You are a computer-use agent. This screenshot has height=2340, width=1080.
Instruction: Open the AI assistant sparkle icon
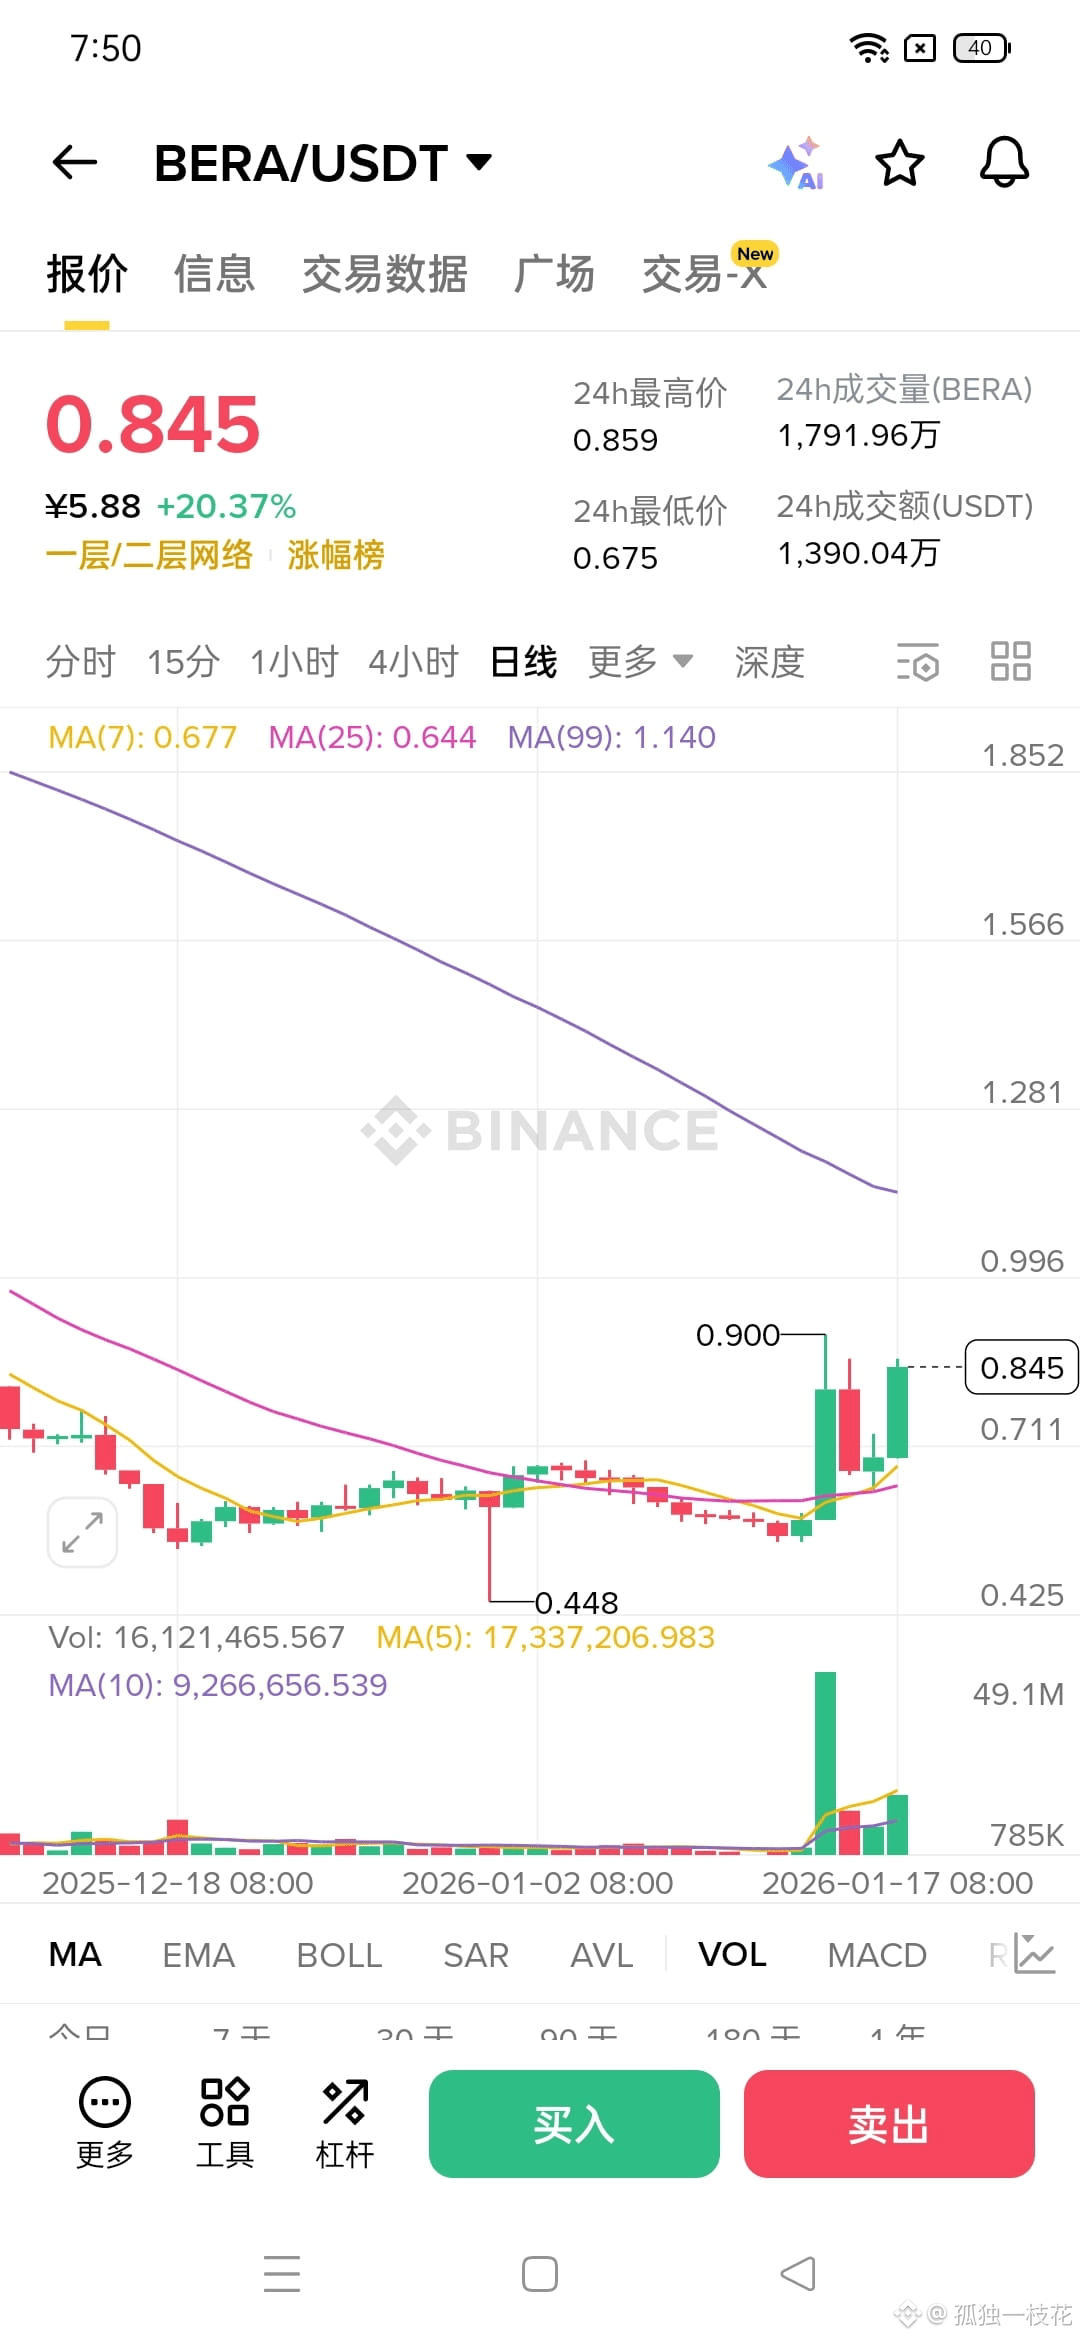tap(797, 163)
